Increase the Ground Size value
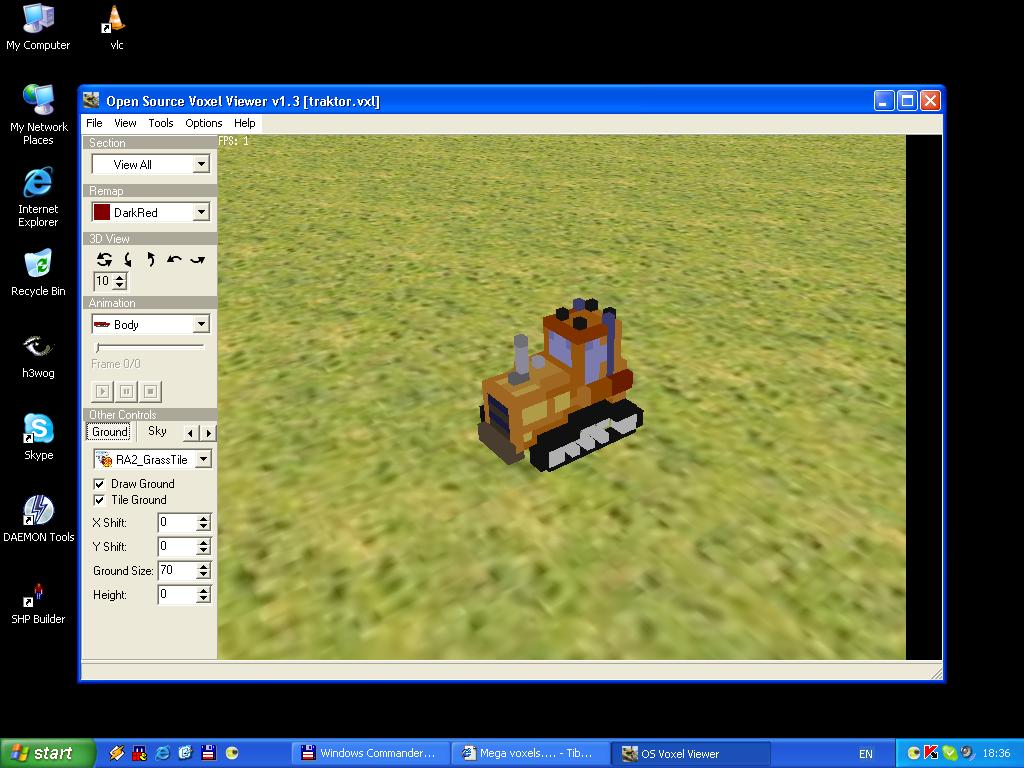1024x768 pixels. (x=203, y=566)
